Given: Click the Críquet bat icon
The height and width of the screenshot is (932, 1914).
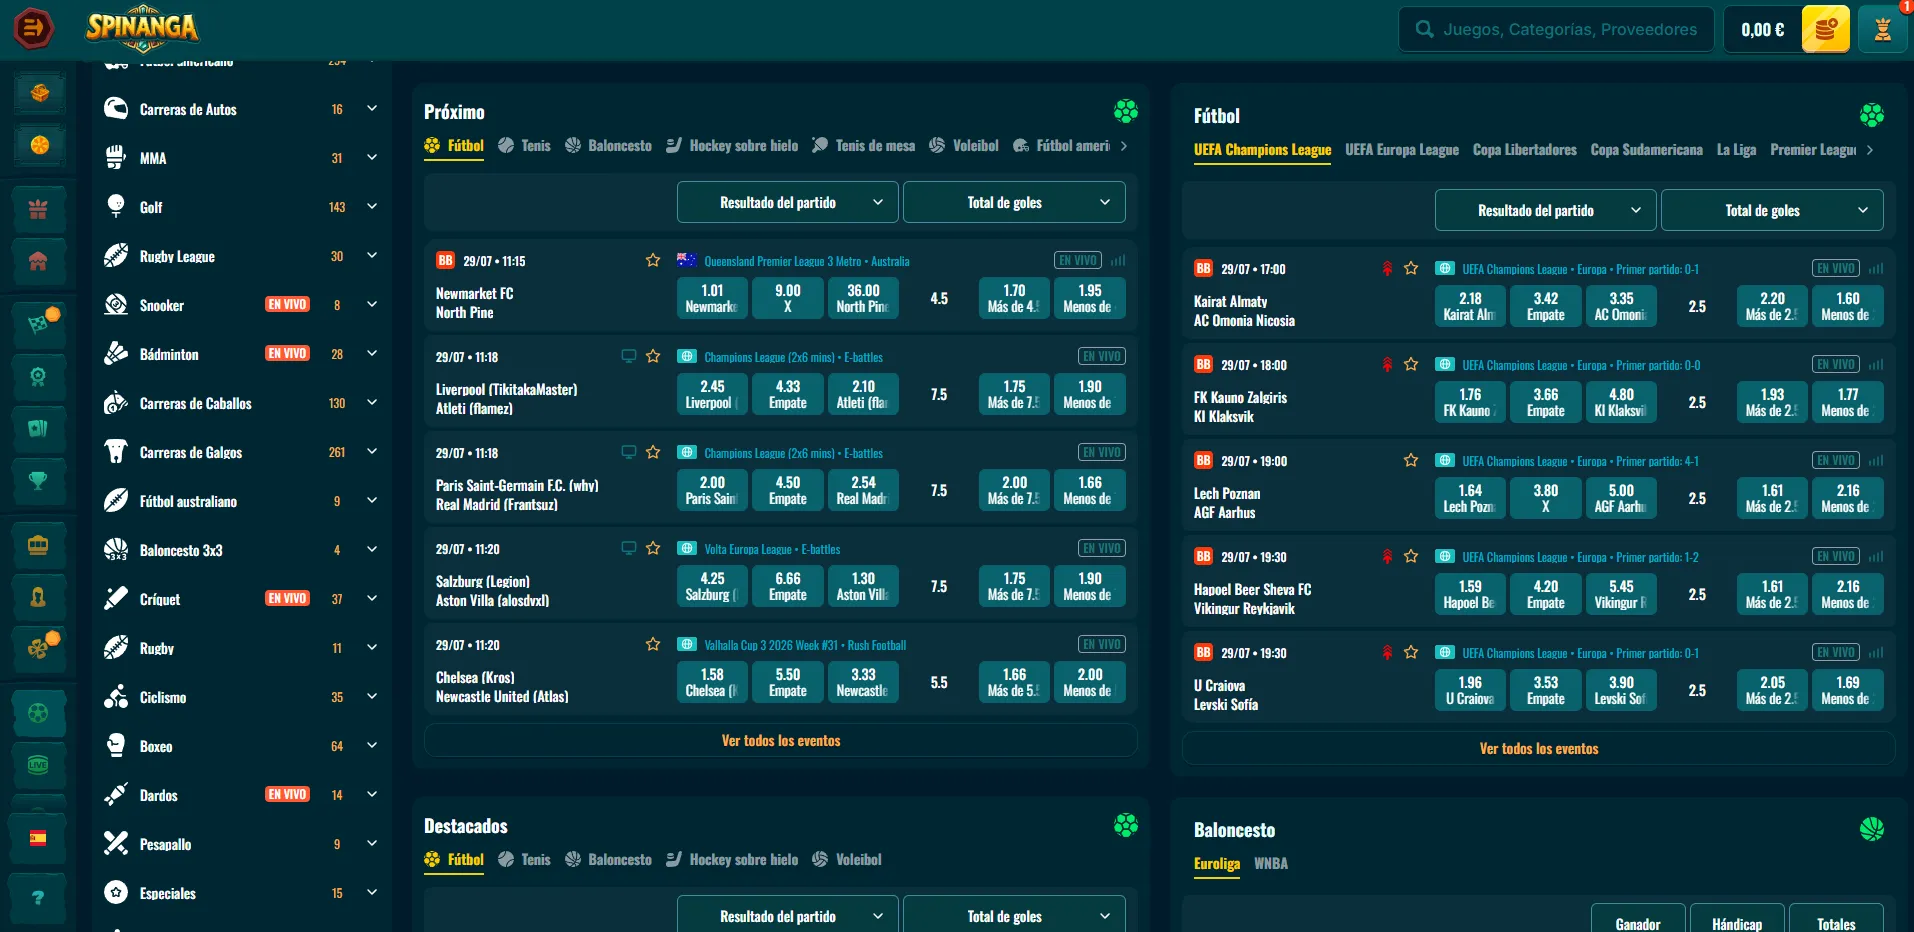Looking at the screenshot, I should pos(116,598).
